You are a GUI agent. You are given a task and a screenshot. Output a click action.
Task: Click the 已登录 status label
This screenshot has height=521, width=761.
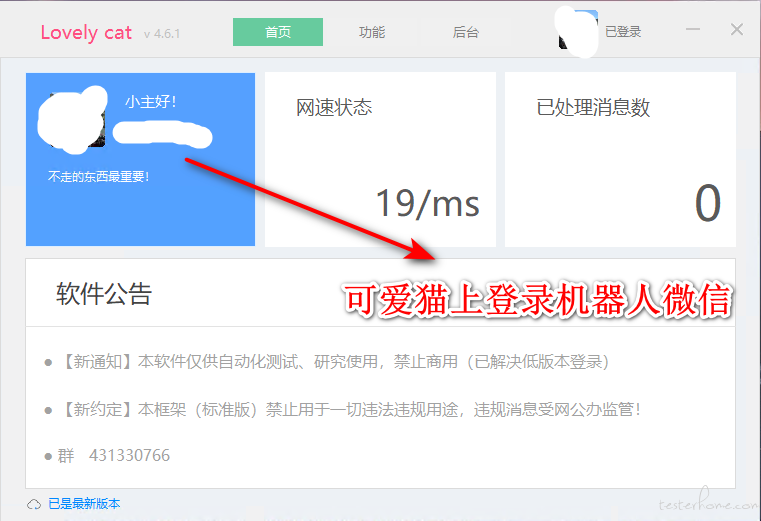click(623, 32)
